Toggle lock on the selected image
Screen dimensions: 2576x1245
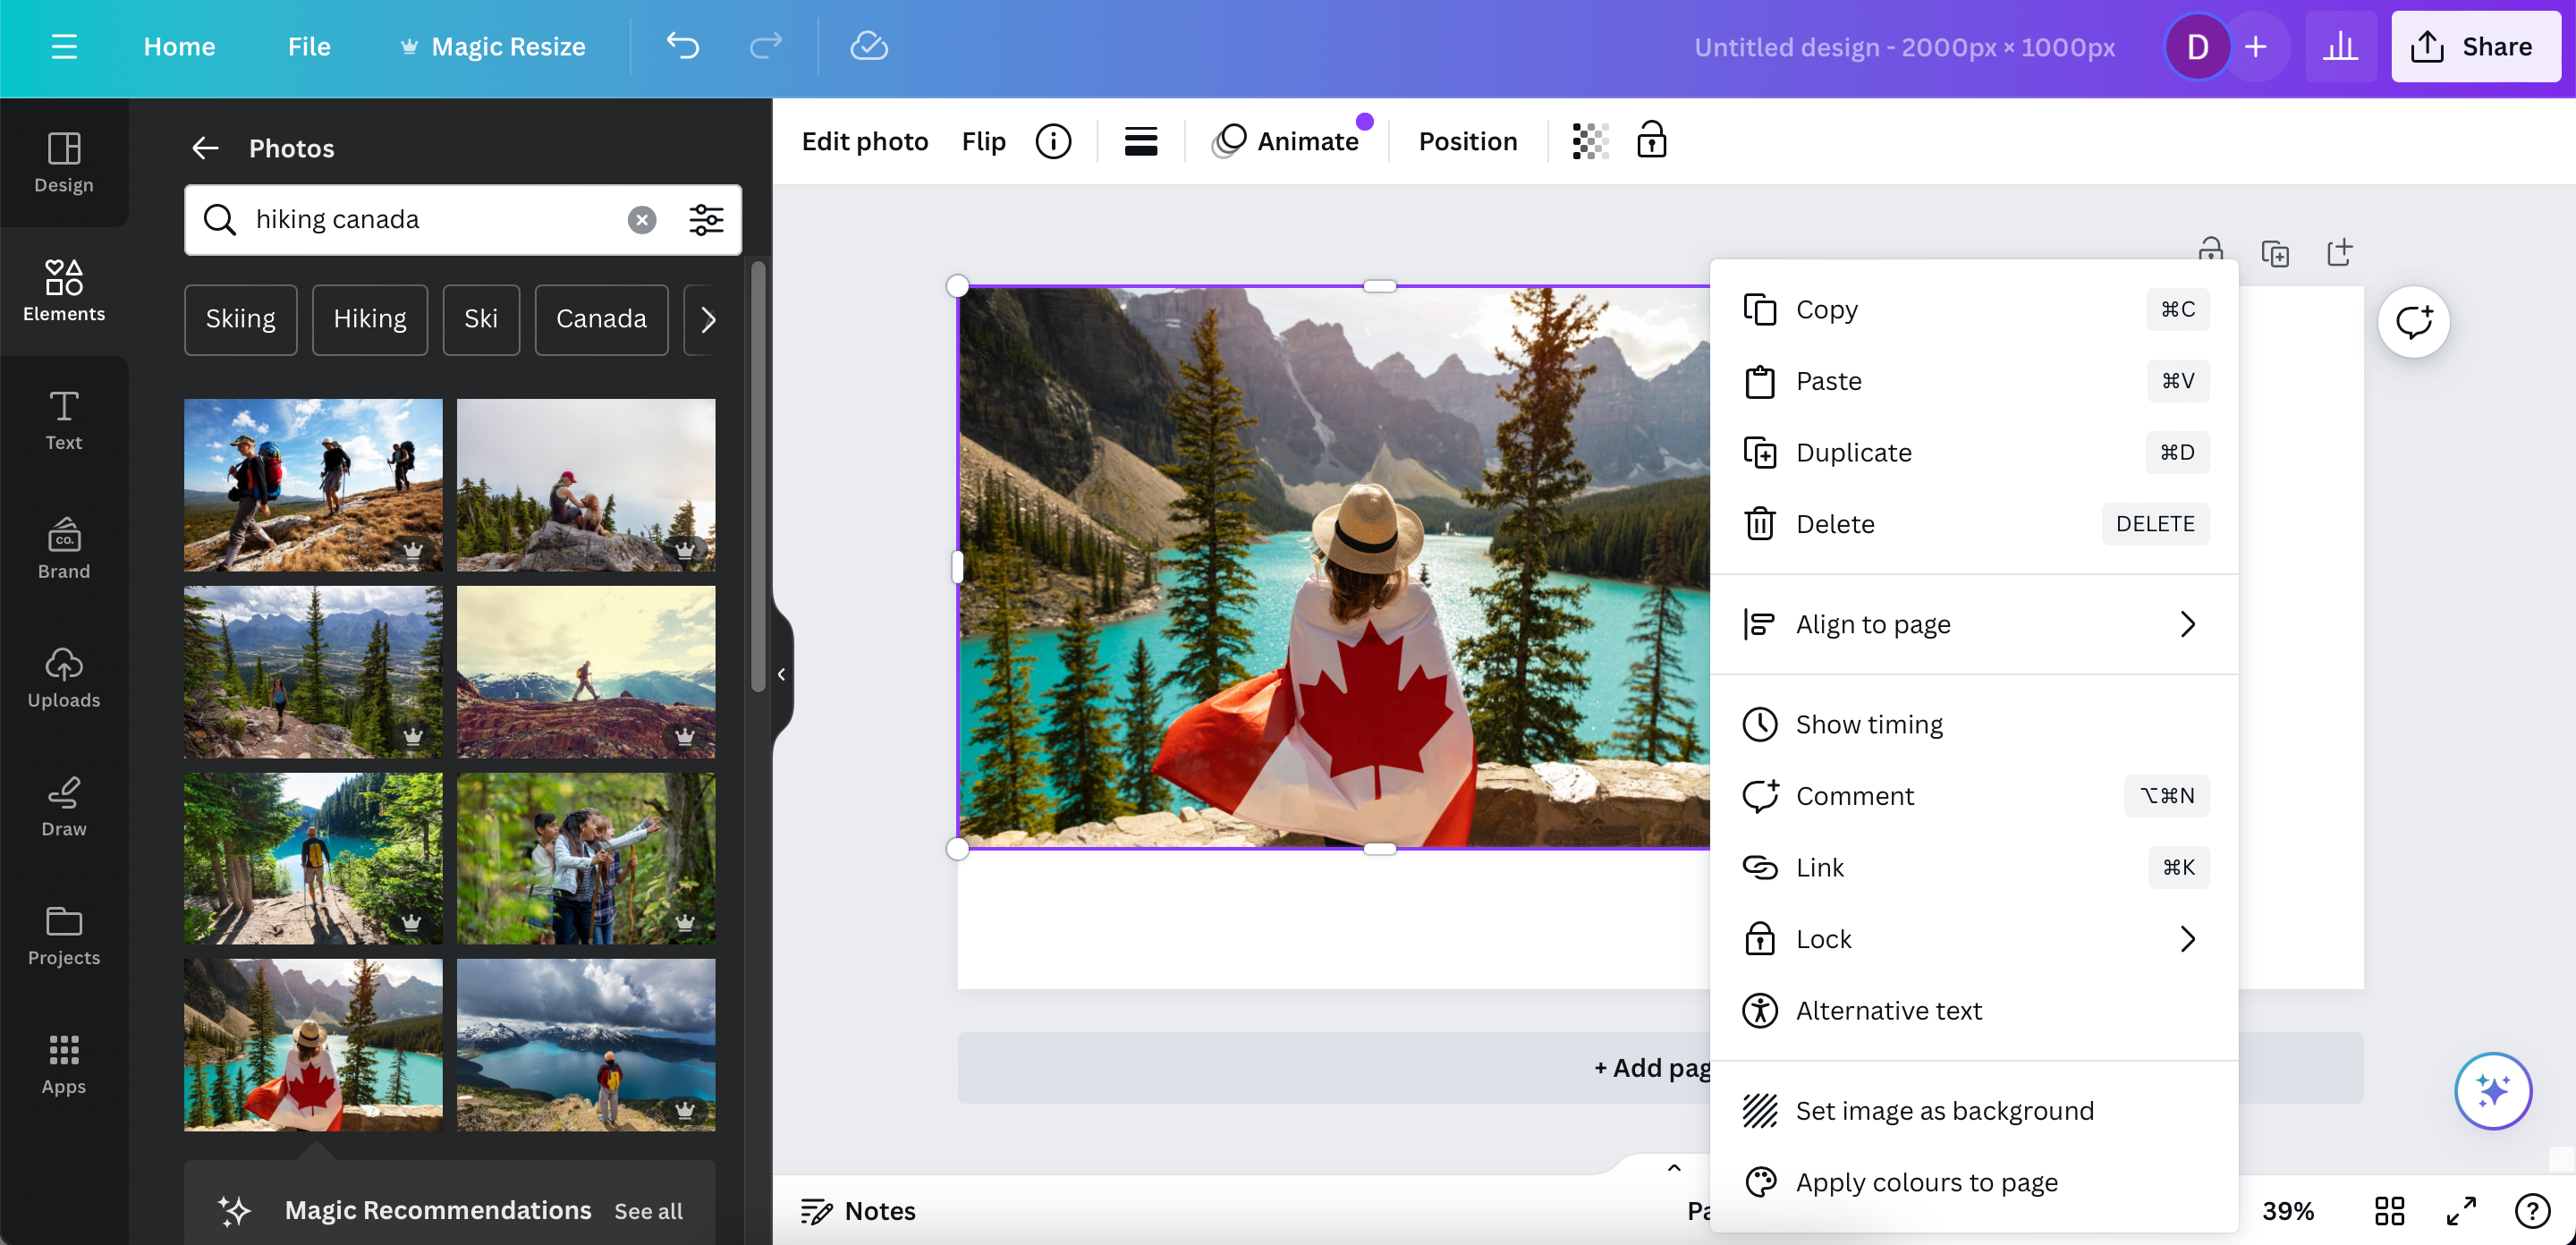[1650, 140]
